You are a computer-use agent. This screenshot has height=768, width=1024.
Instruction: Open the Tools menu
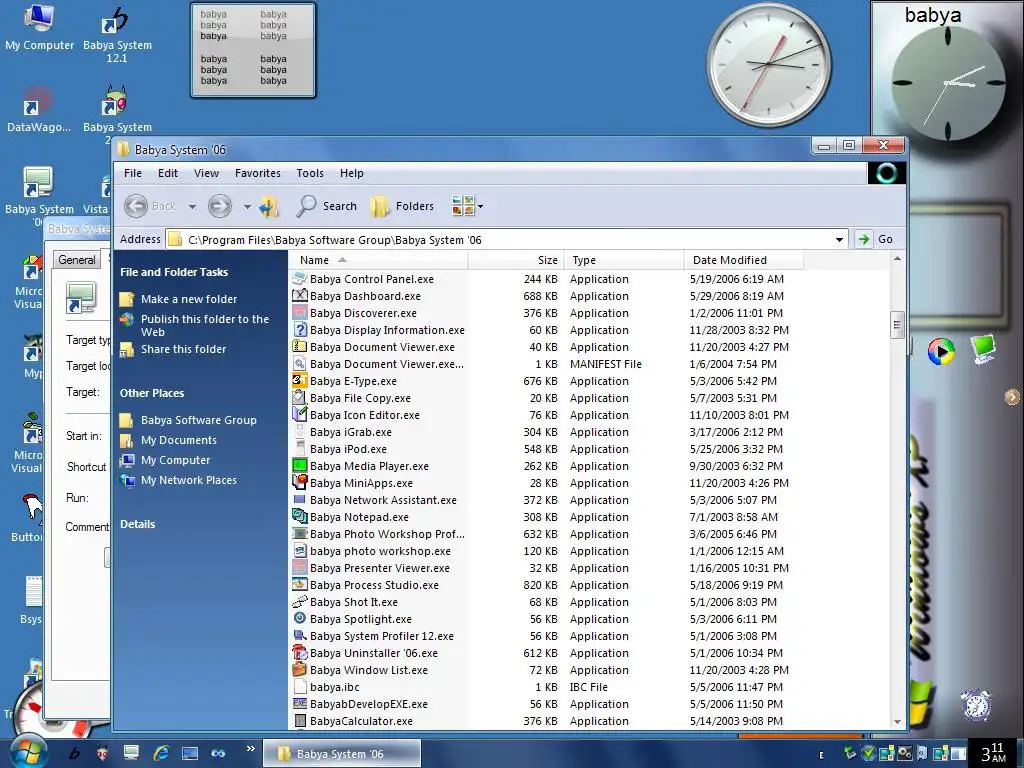pyautogui.click(x=310, y=173)
